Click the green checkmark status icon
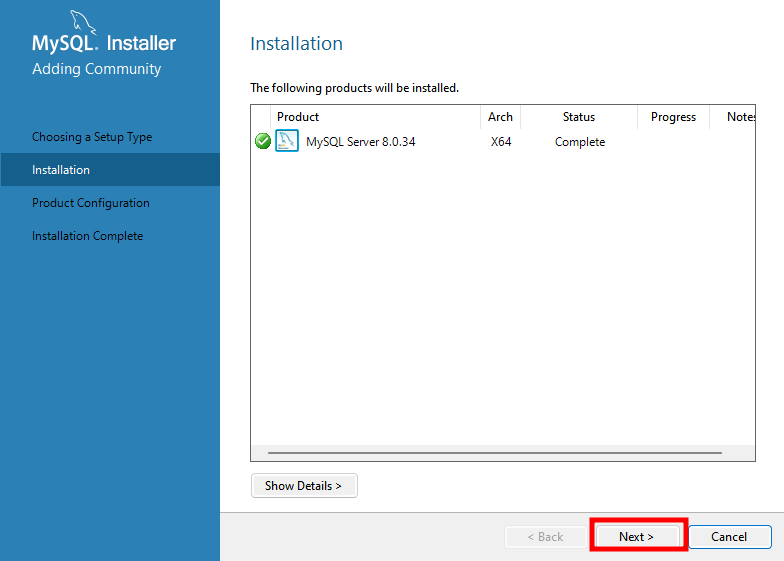Screen dimensions: 784x561 point(262,142)
